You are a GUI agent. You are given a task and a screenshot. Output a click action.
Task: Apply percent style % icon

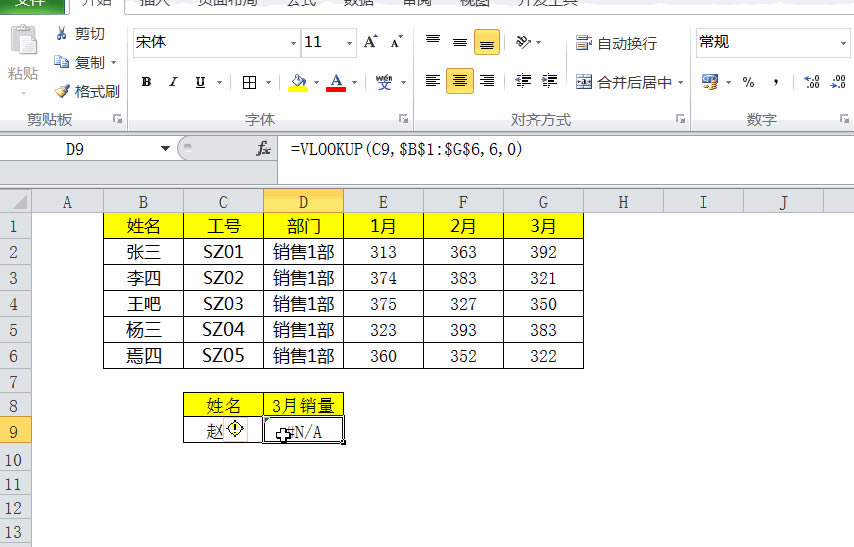coord(748,82)
